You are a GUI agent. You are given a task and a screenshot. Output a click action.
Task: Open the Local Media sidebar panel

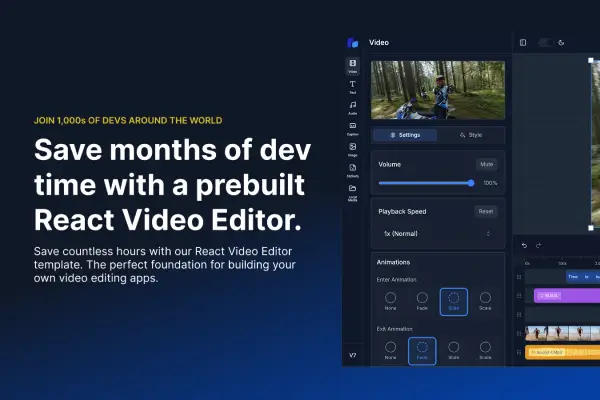click(352, 193)
